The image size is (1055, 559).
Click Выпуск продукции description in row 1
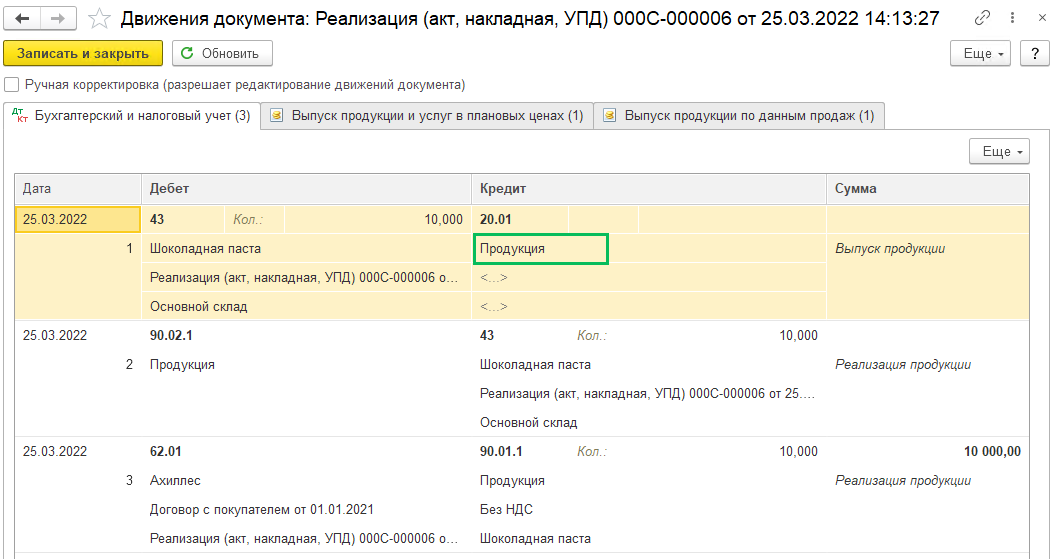pos(890,249)
